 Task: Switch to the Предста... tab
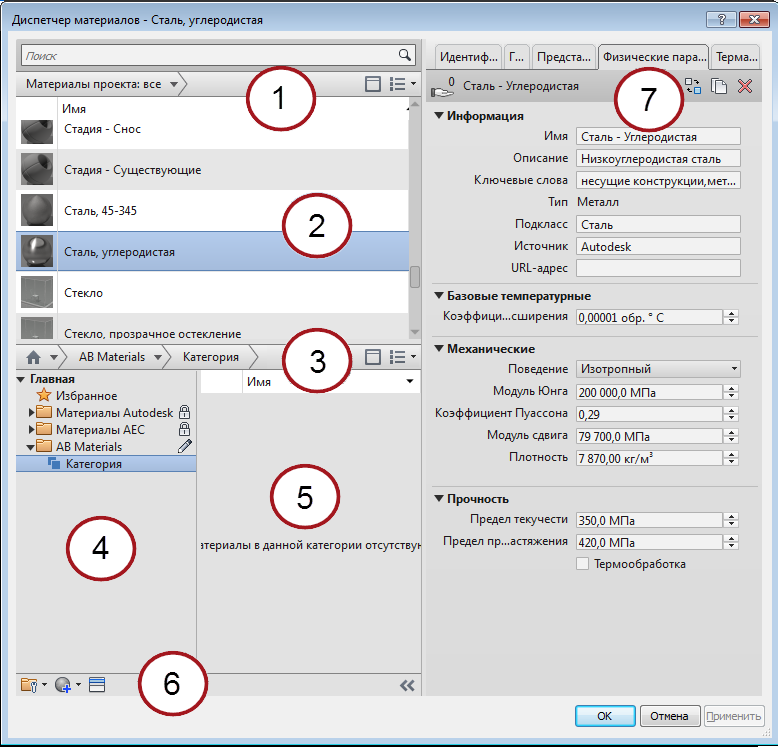tap(564, 57)
